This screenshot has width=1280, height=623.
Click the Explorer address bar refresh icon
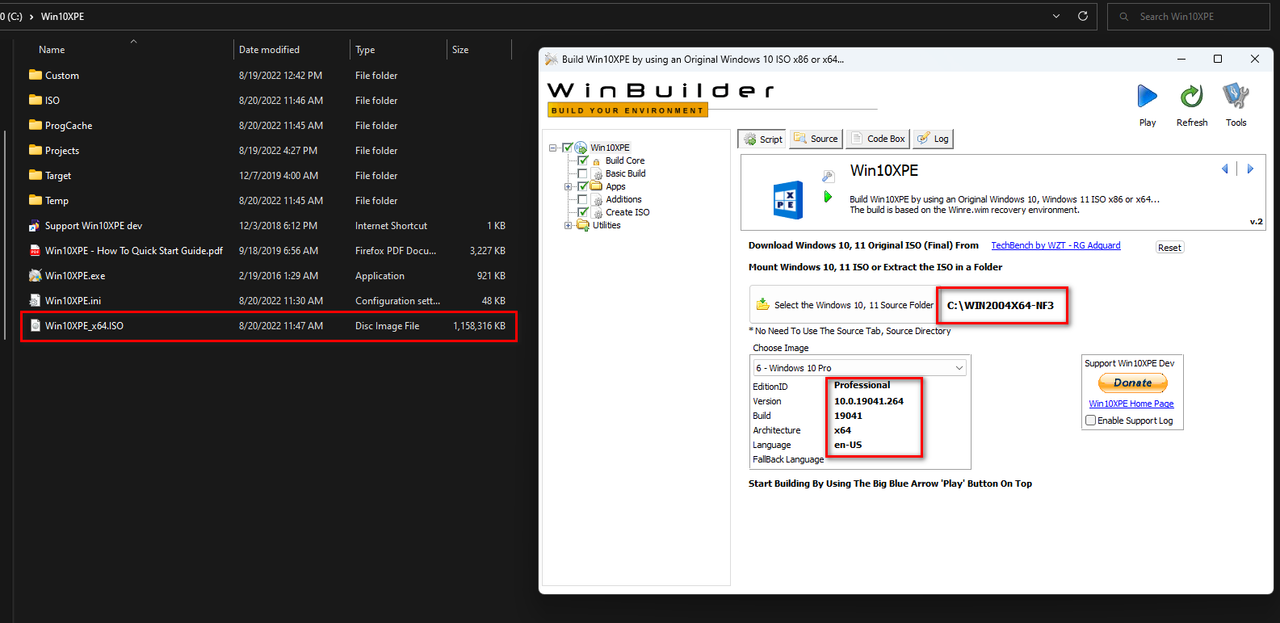pyautogui.click(x=1083, y=17)
